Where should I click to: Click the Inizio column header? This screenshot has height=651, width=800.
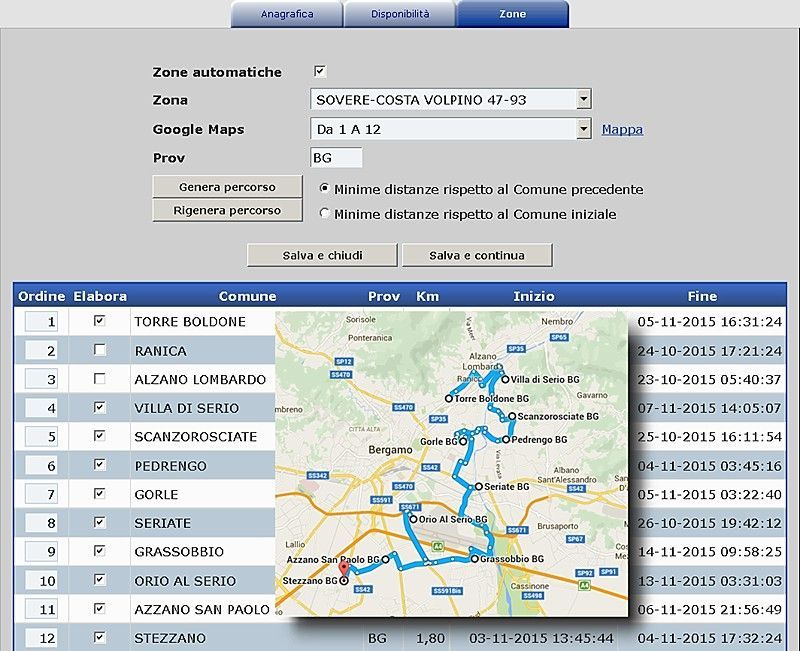pos(534,296)
